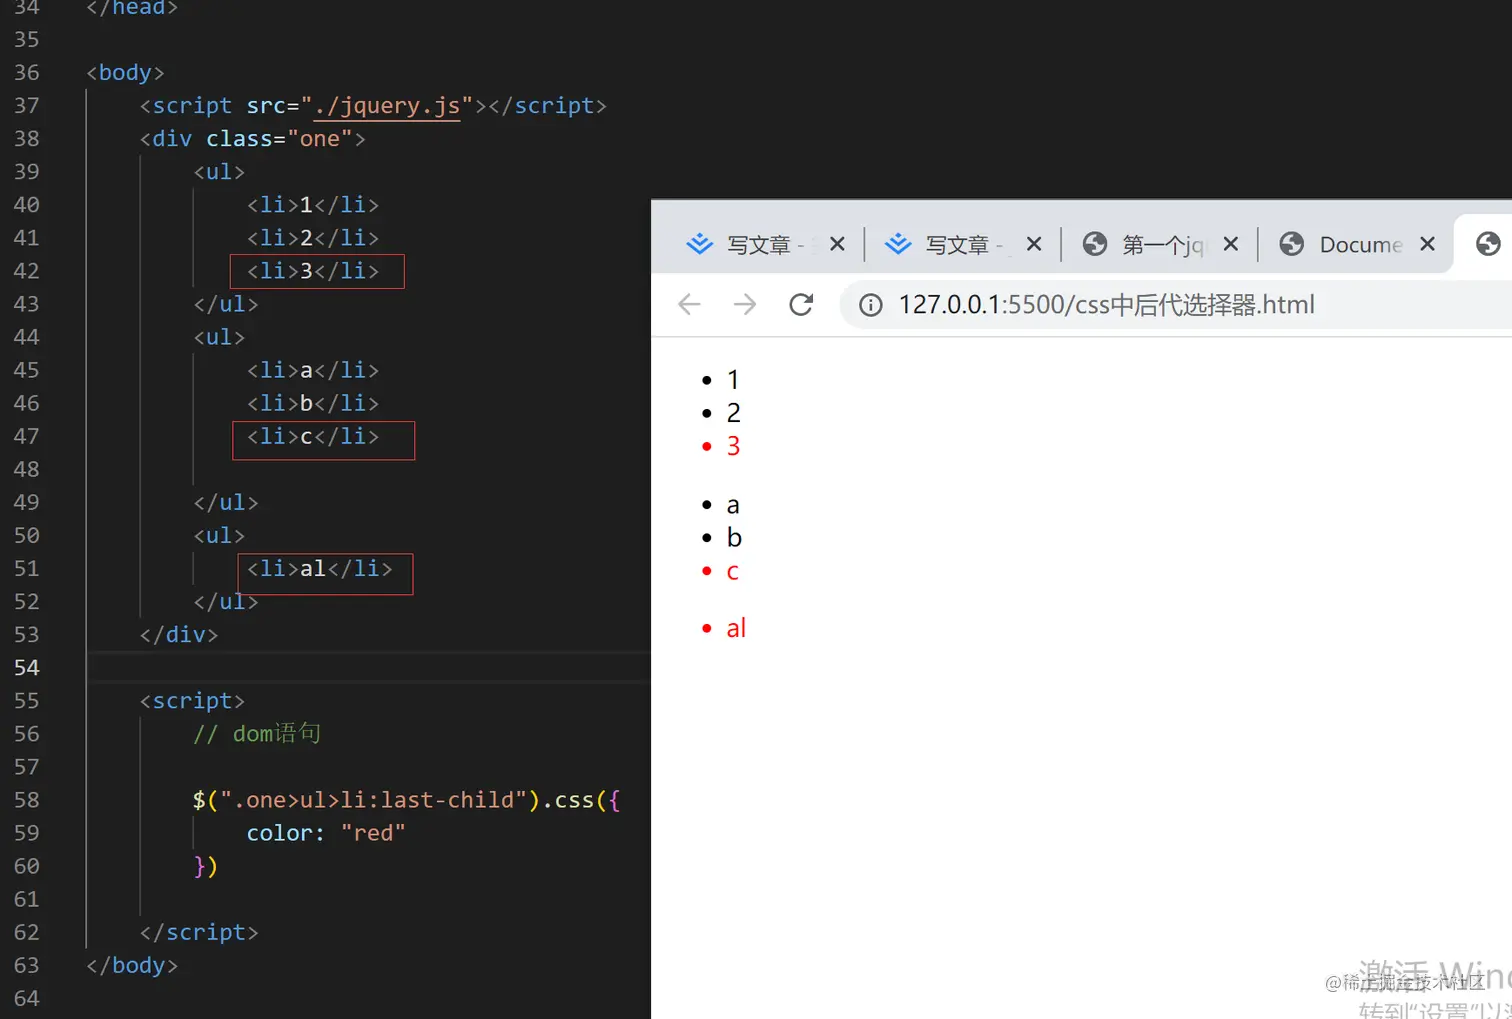1512x1019 pixels.
Task: Click the </body> closing tag
Action: [132, 965]
